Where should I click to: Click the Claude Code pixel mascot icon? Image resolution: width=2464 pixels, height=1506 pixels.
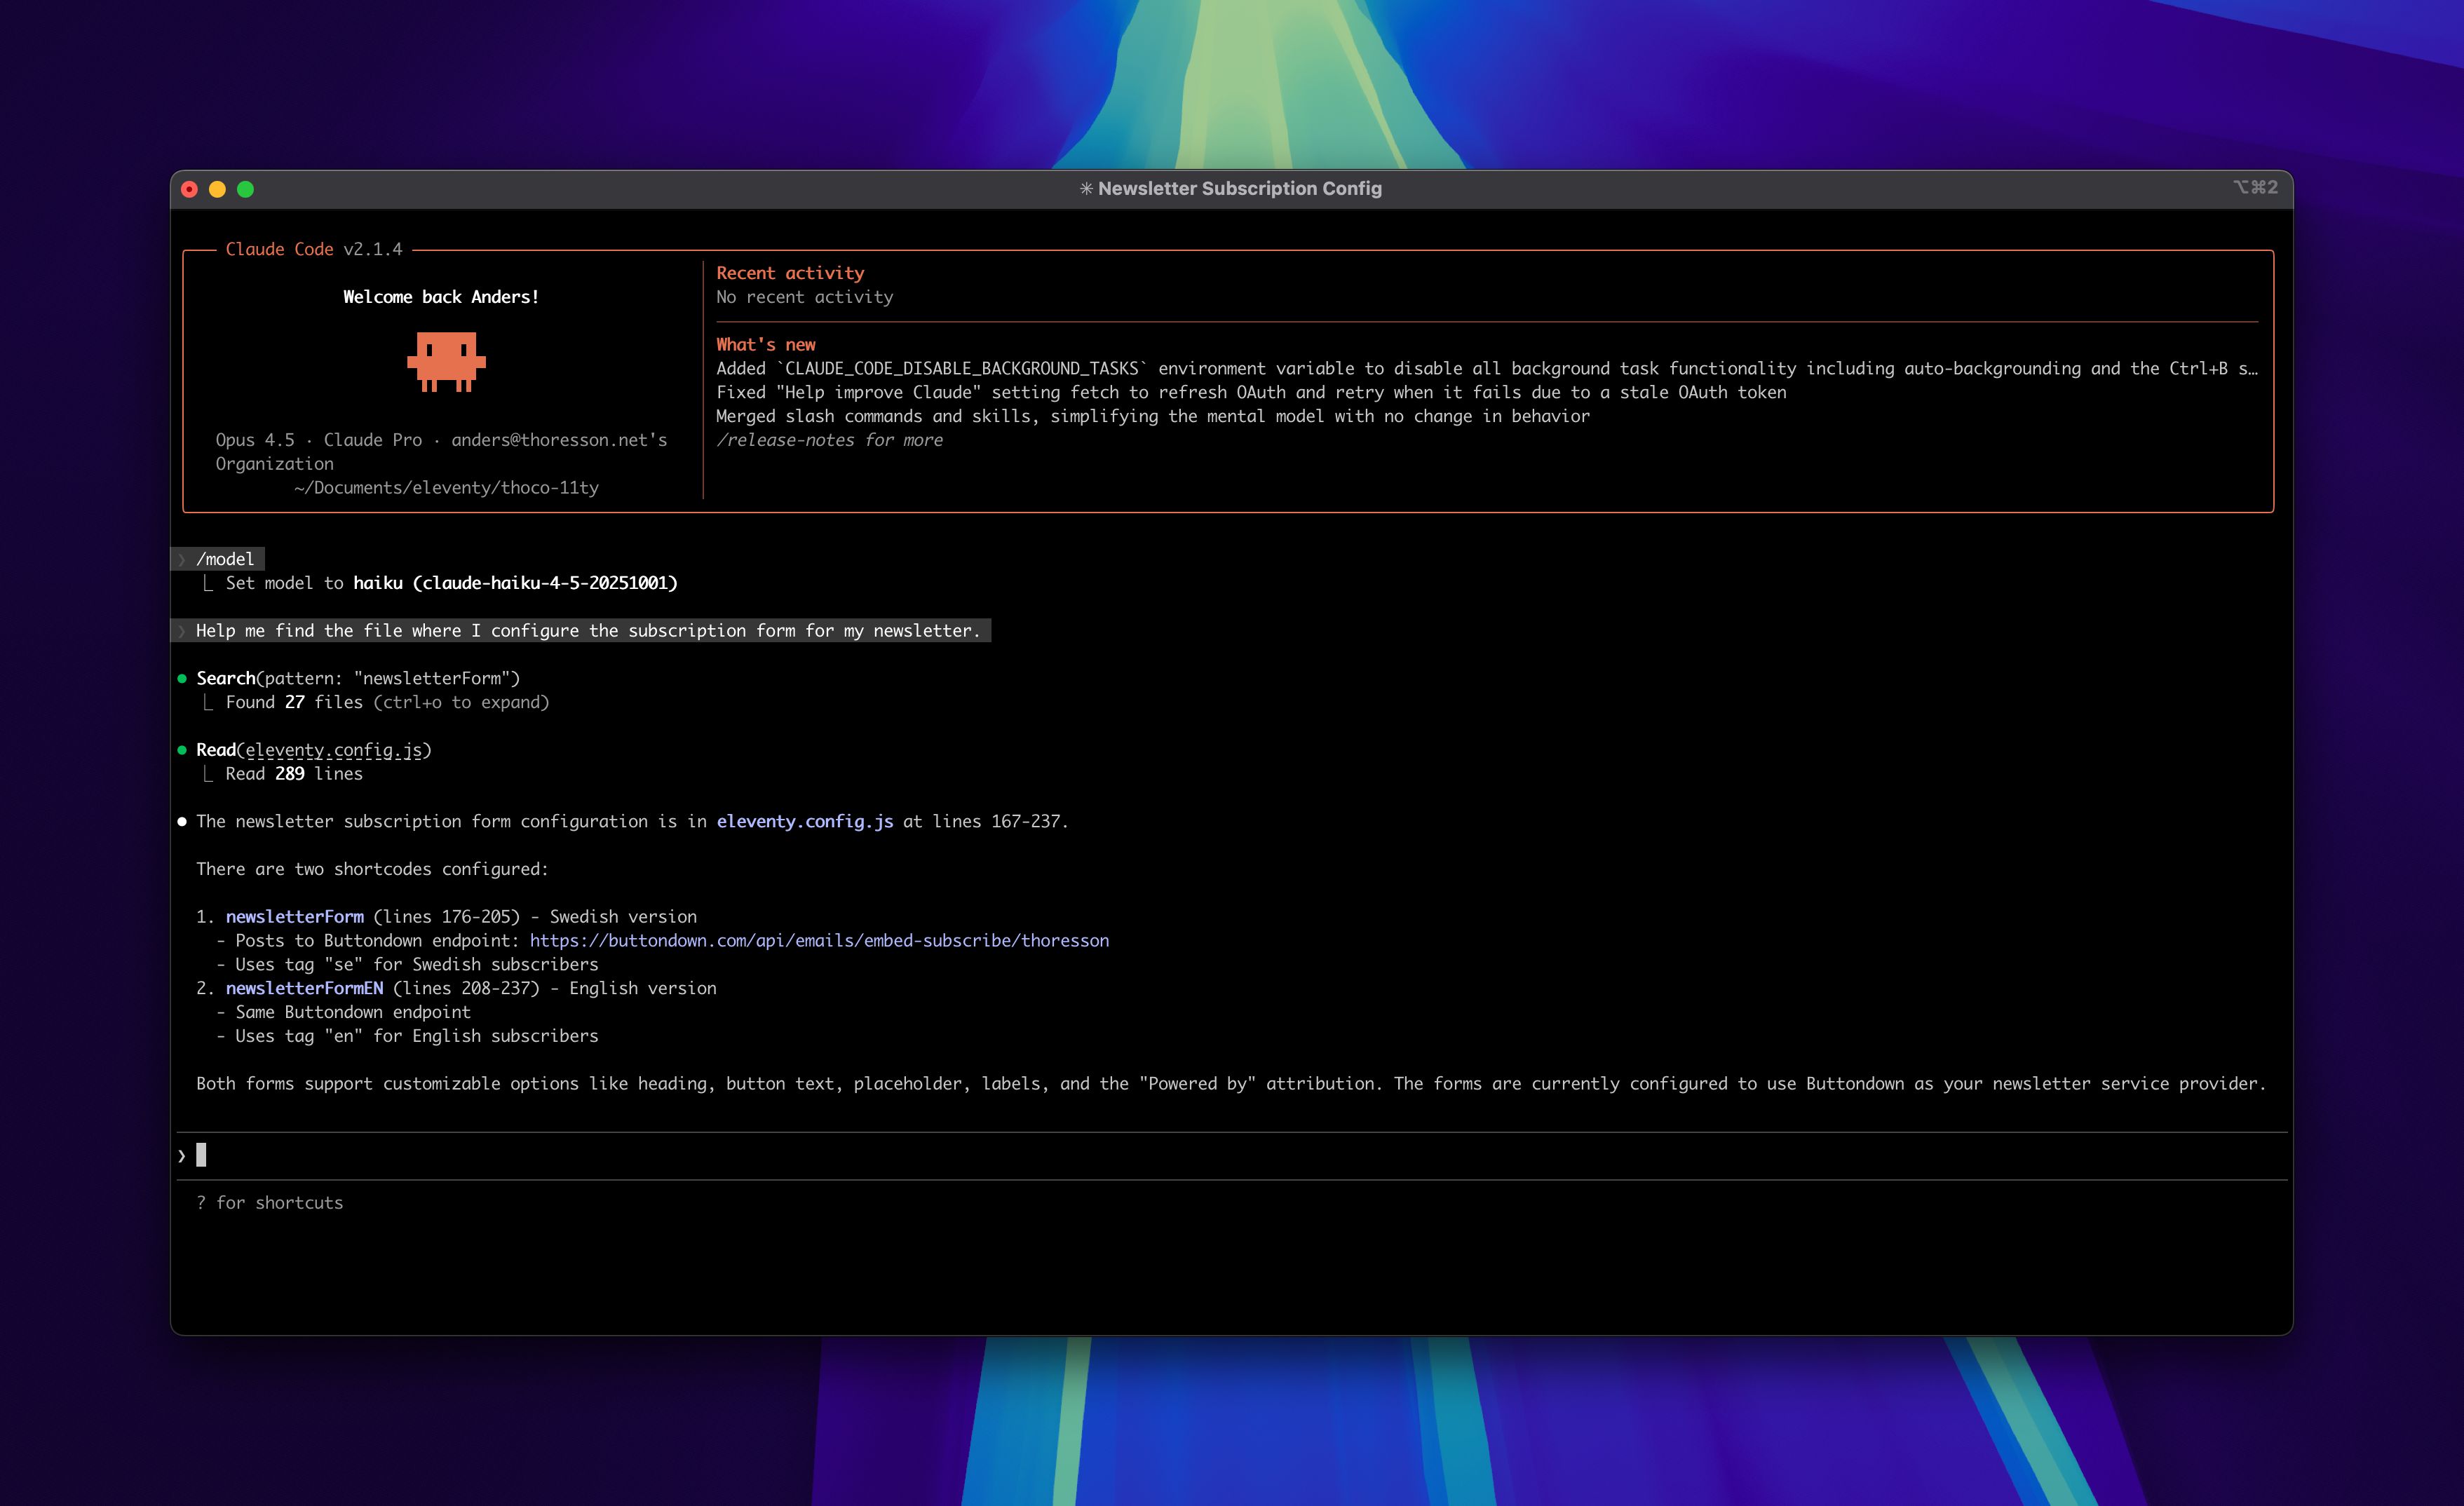tap(446, 361)
